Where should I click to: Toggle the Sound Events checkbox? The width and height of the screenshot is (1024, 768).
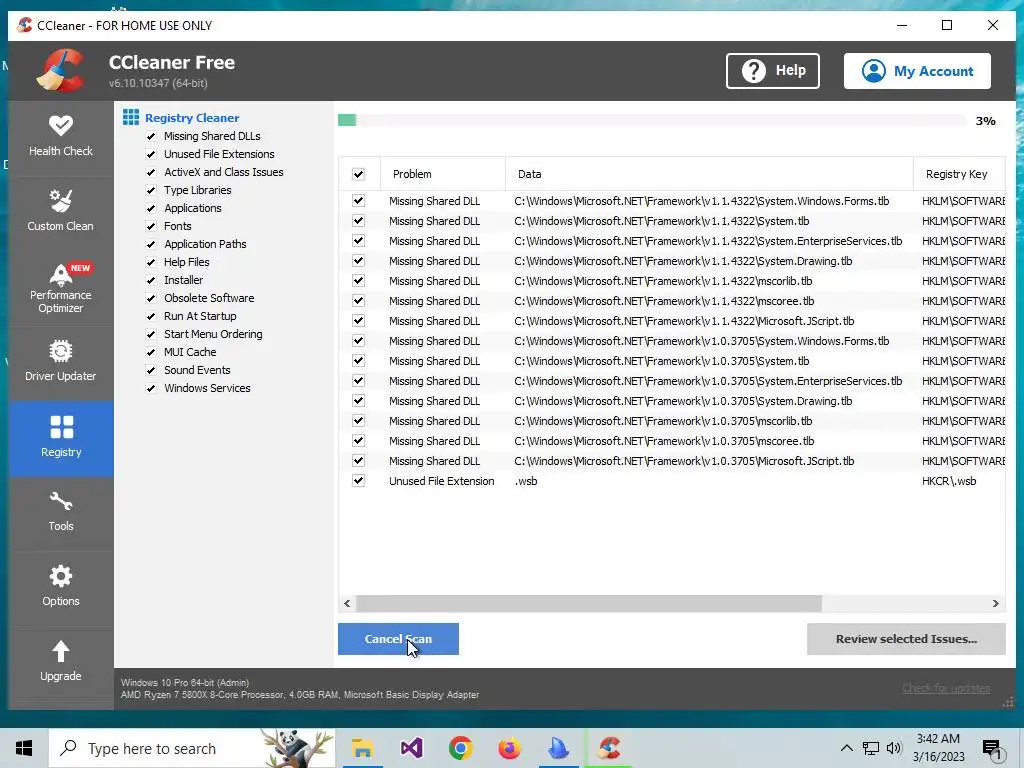coord(151,370)
